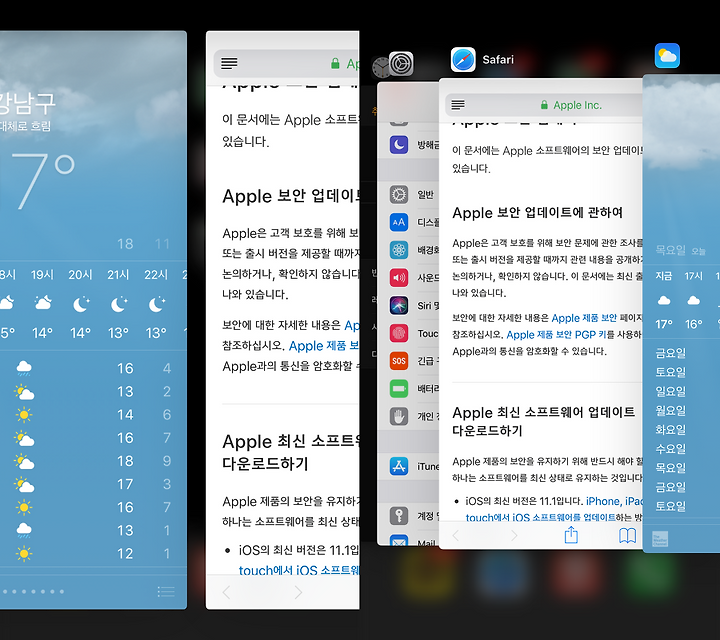The image size is (720, 640).
Task: Tap the Clock app icon in switcher
Action: pos(381,67)
